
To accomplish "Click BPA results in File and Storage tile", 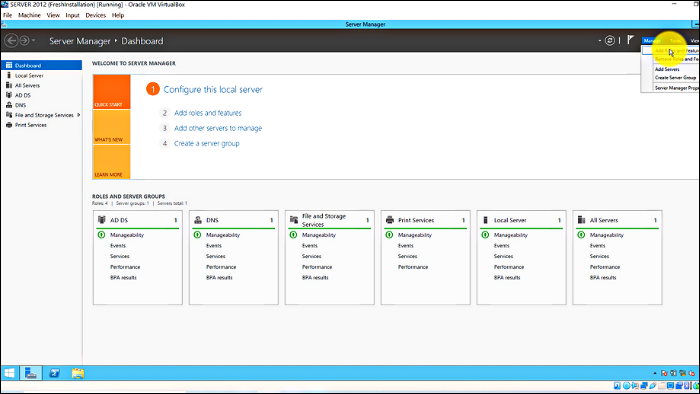I will coord(315,278).
